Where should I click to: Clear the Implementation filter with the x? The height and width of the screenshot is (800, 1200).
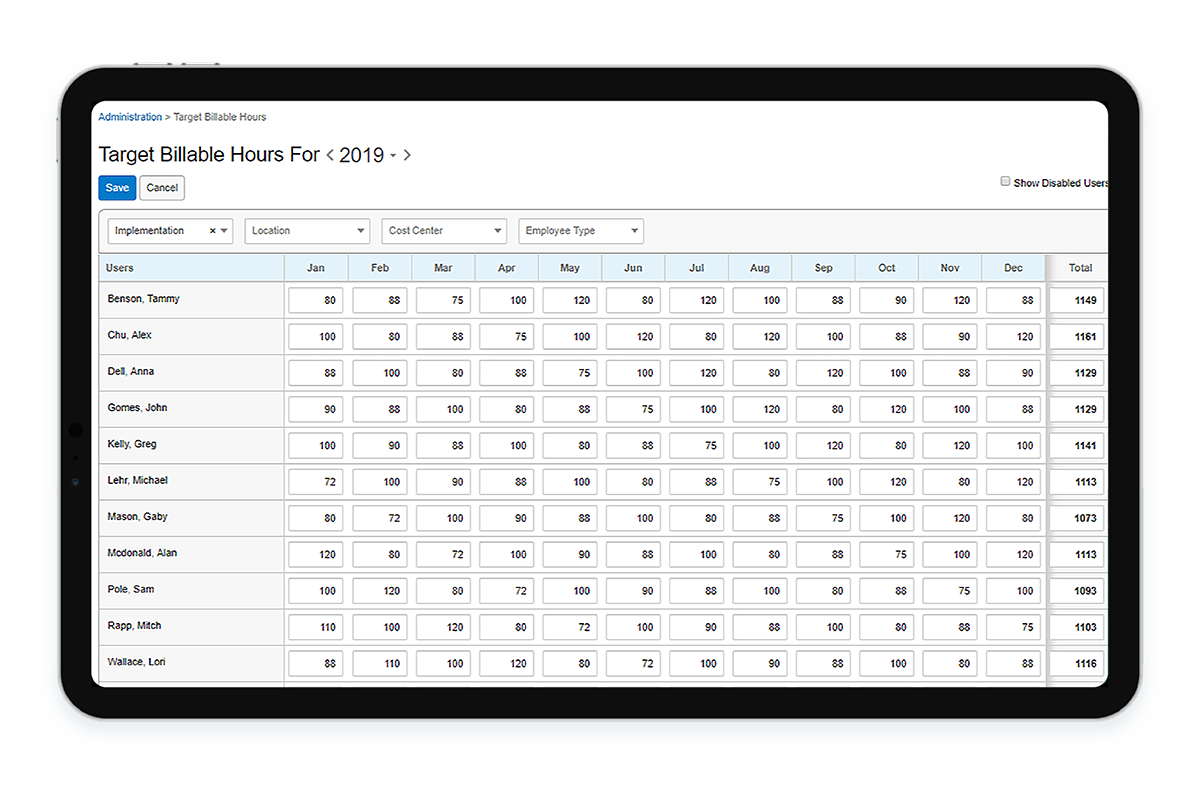tap(212, 231)
